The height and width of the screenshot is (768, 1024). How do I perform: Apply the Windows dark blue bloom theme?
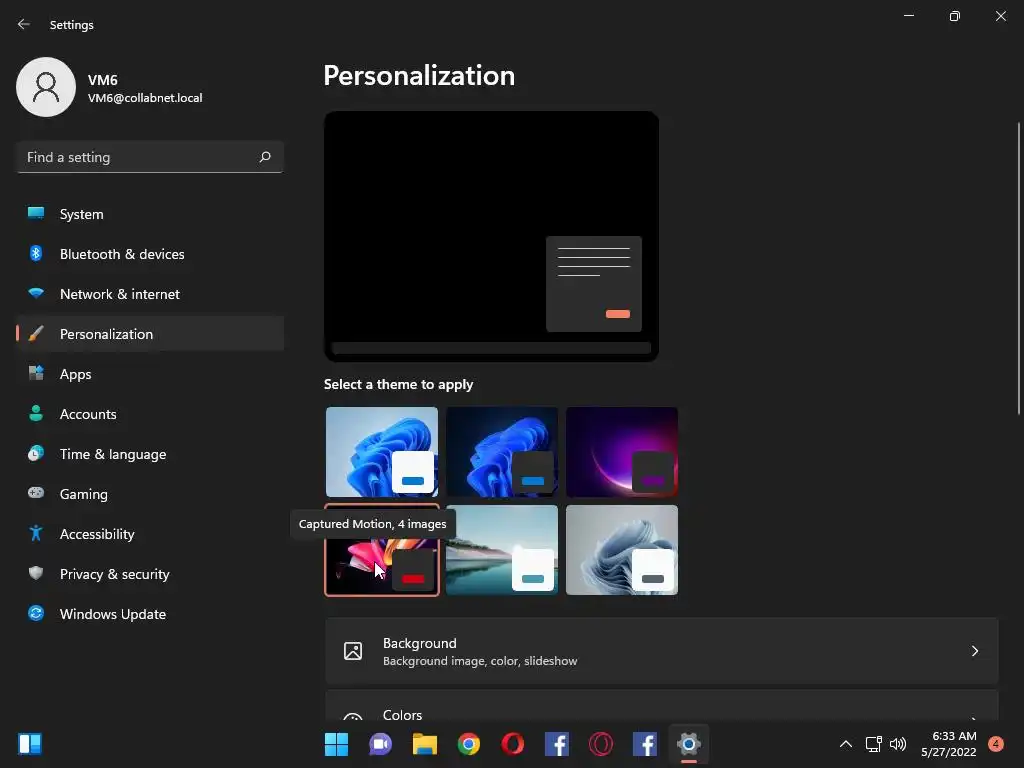point(502,452)
